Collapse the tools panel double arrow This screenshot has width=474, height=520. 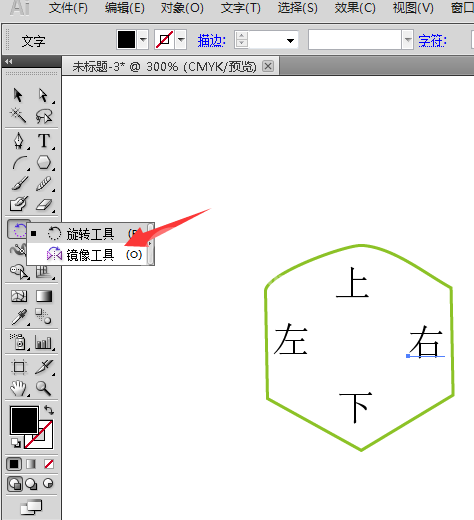pos(9,61)
